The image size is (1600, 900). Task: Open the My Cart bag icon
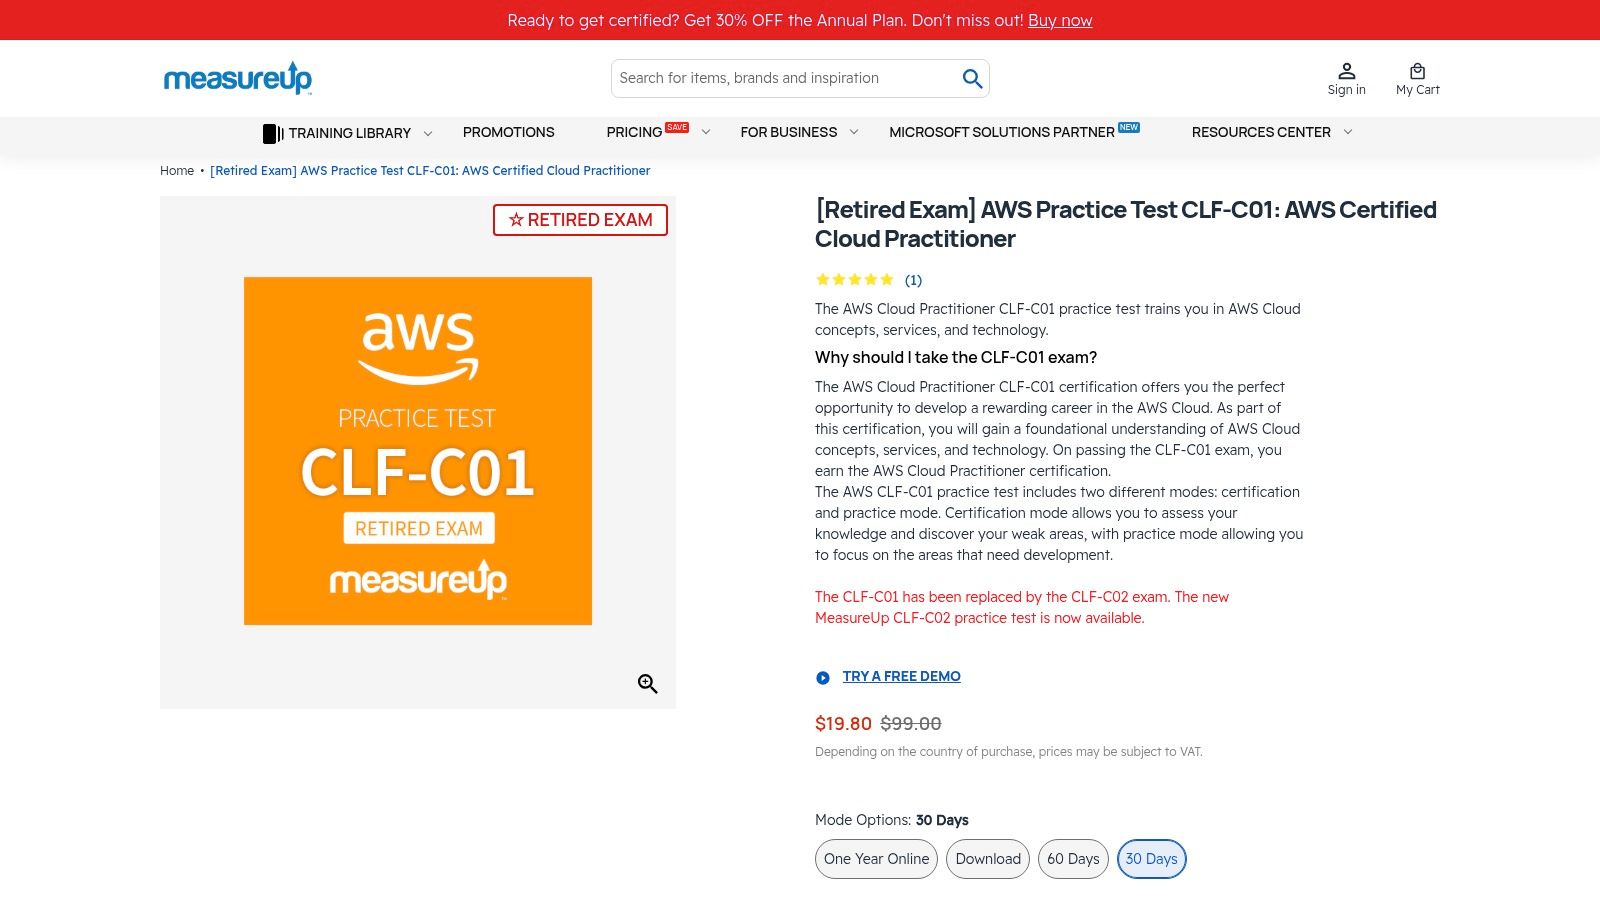tap(1417, 72)
